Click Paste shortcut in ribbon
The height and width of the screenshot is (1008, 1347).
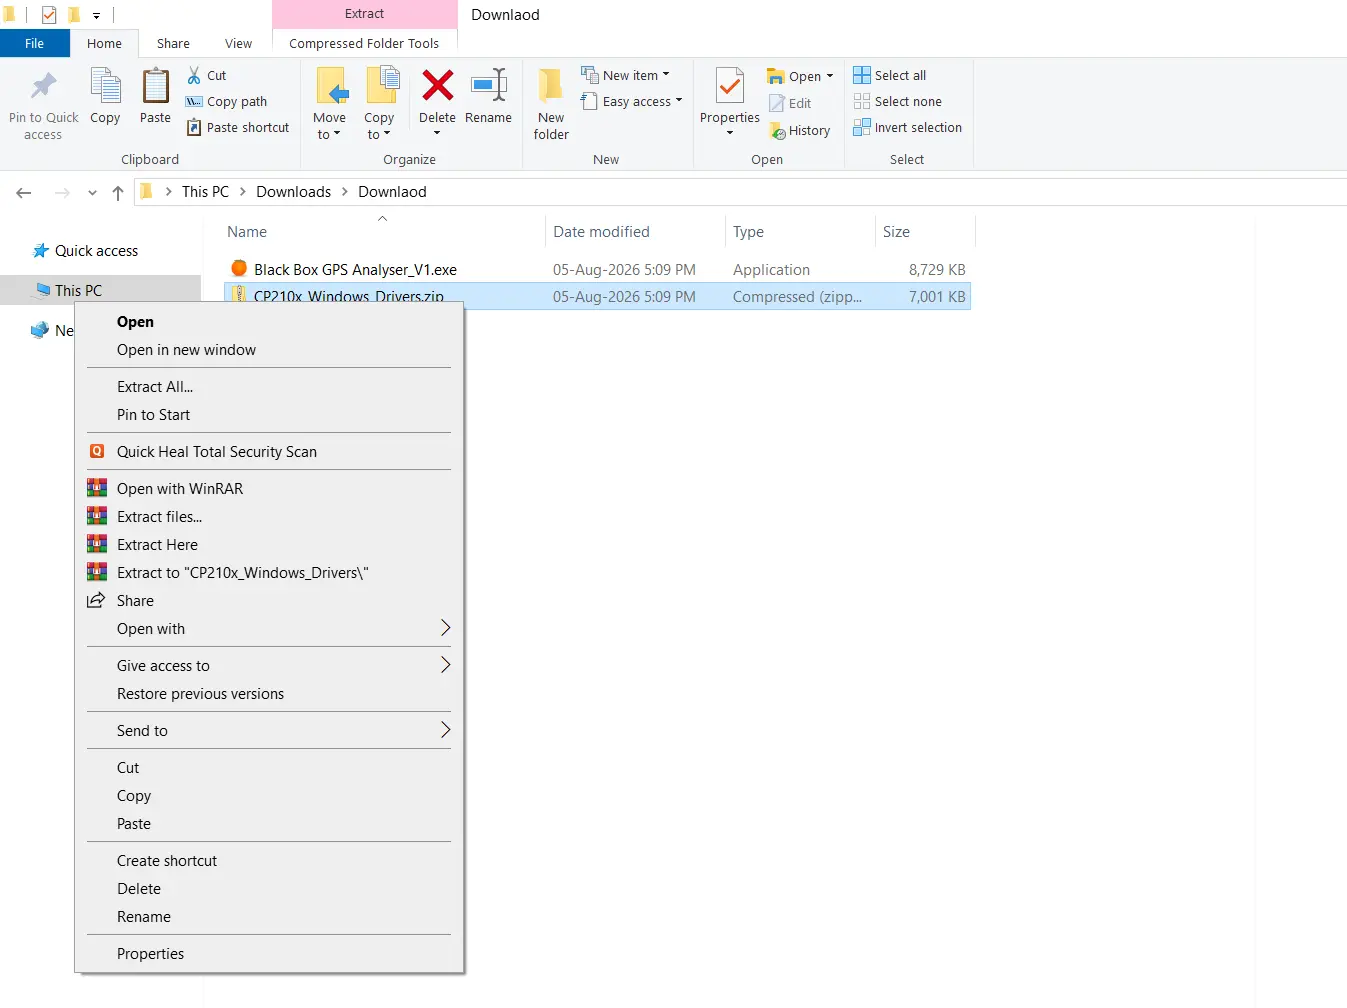(237, 127)
